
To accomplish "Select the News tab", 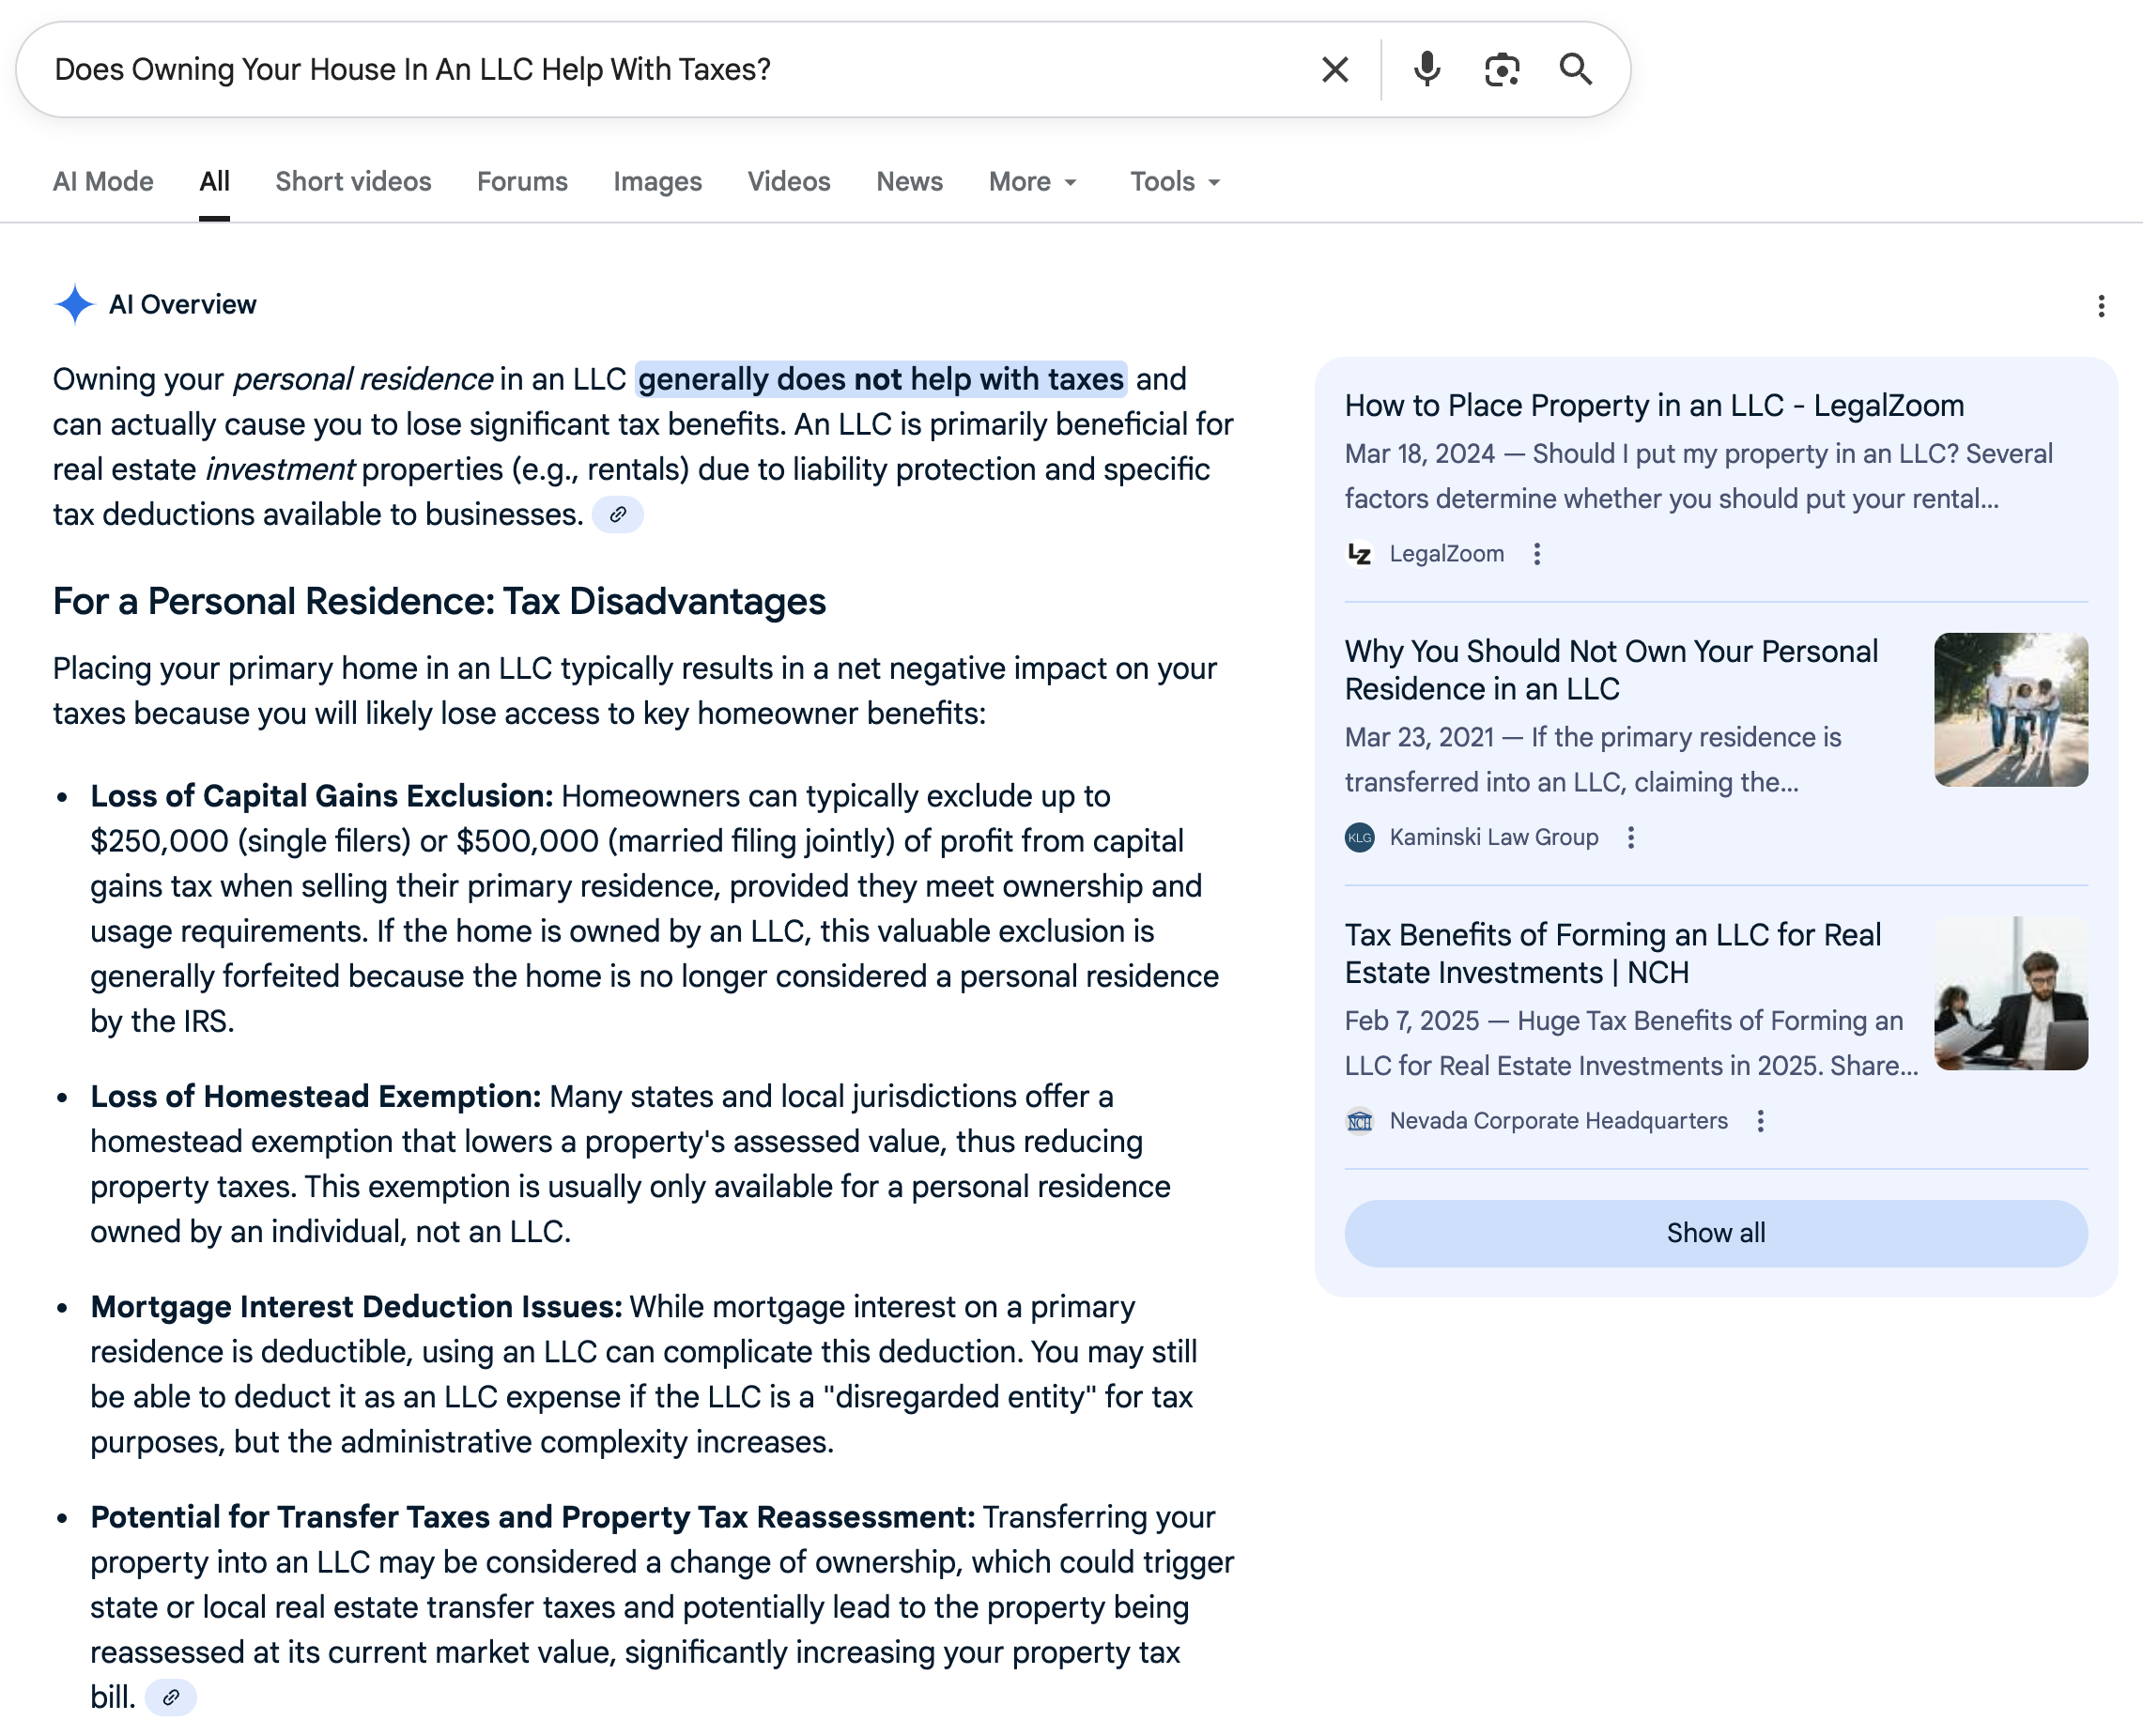I will [x=909, y=182].
